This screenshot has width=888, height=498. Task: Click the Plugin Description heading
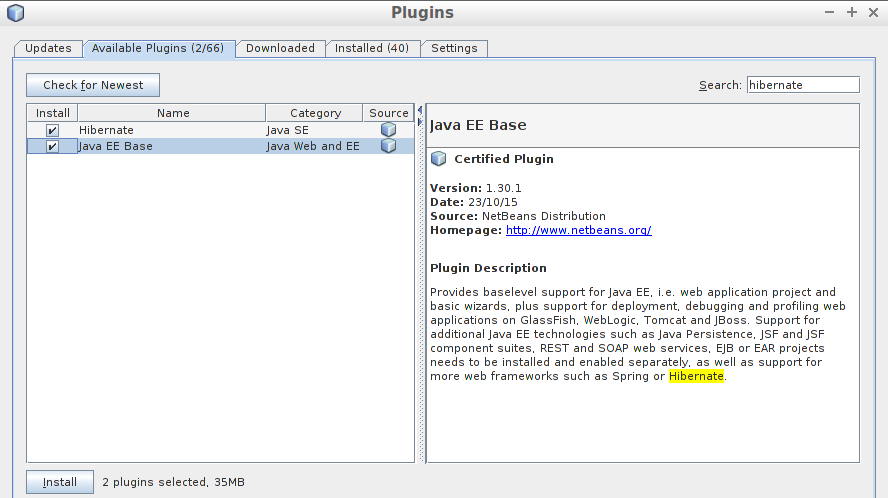[x=488, y=268]
